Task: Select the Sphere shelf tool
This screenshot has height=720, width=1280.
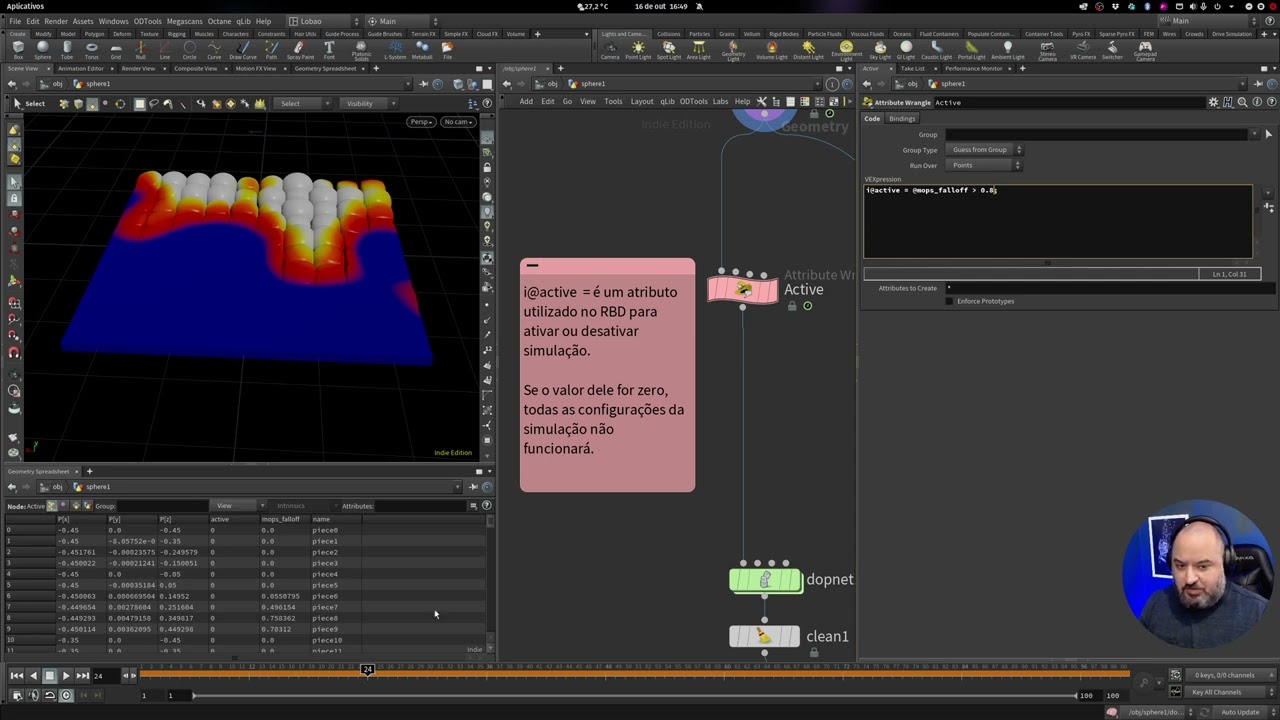Action: tap(43, 50)
